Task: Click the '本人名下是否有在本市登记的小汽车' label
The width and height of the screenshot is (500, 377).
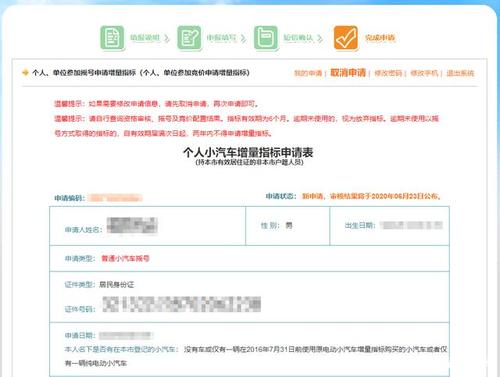Action: click(x=121, y=349)
